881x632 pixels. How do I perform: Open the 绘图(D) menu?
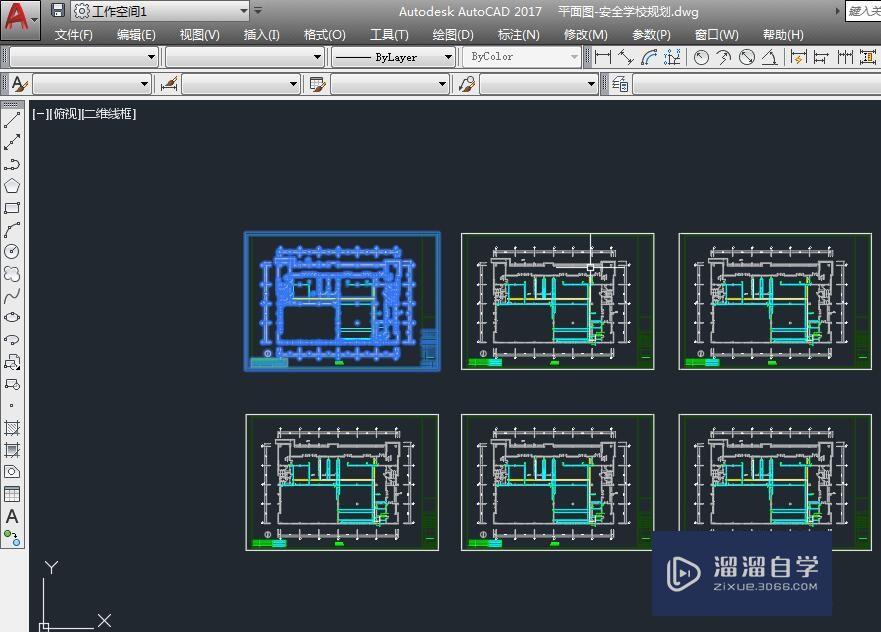point(453,35)
